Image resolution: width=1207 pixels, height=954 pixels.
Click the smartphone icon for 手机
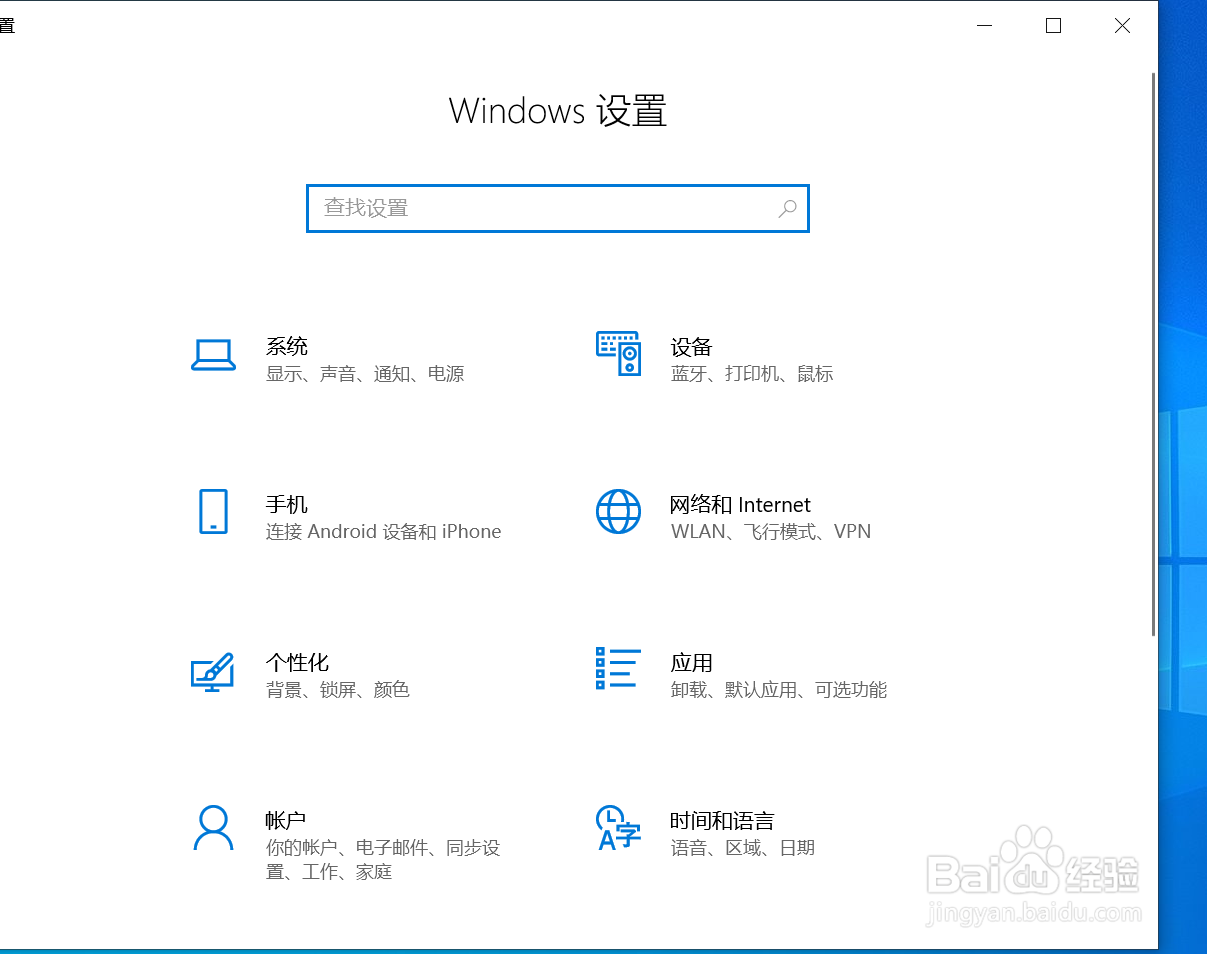click(213, 513)
